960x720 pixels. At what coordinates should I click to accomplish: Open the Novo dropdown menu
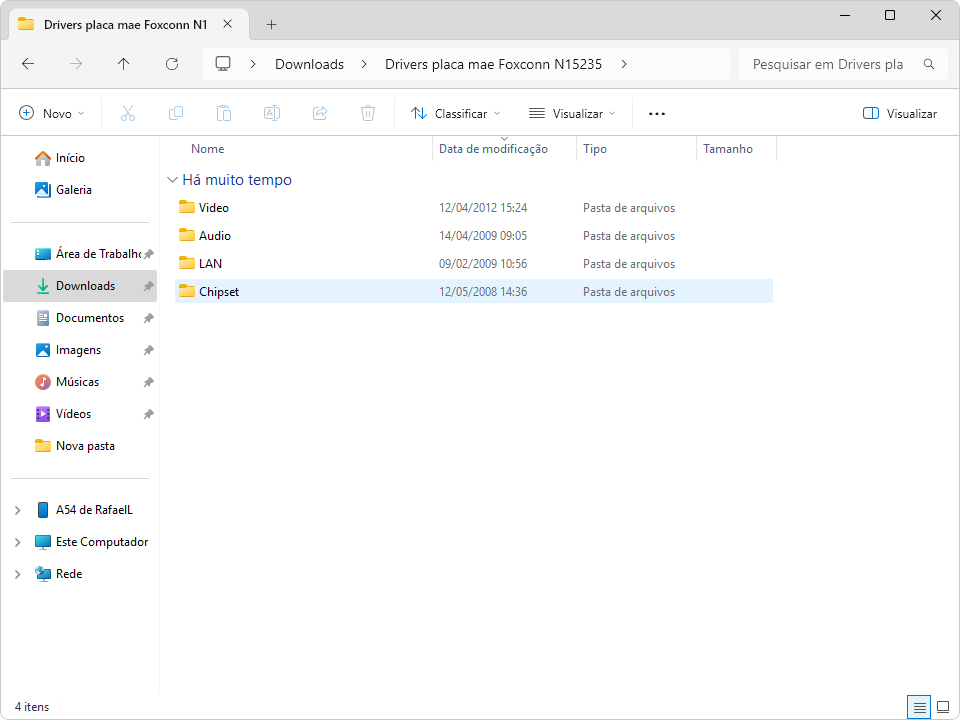click(x=51, y=113)
